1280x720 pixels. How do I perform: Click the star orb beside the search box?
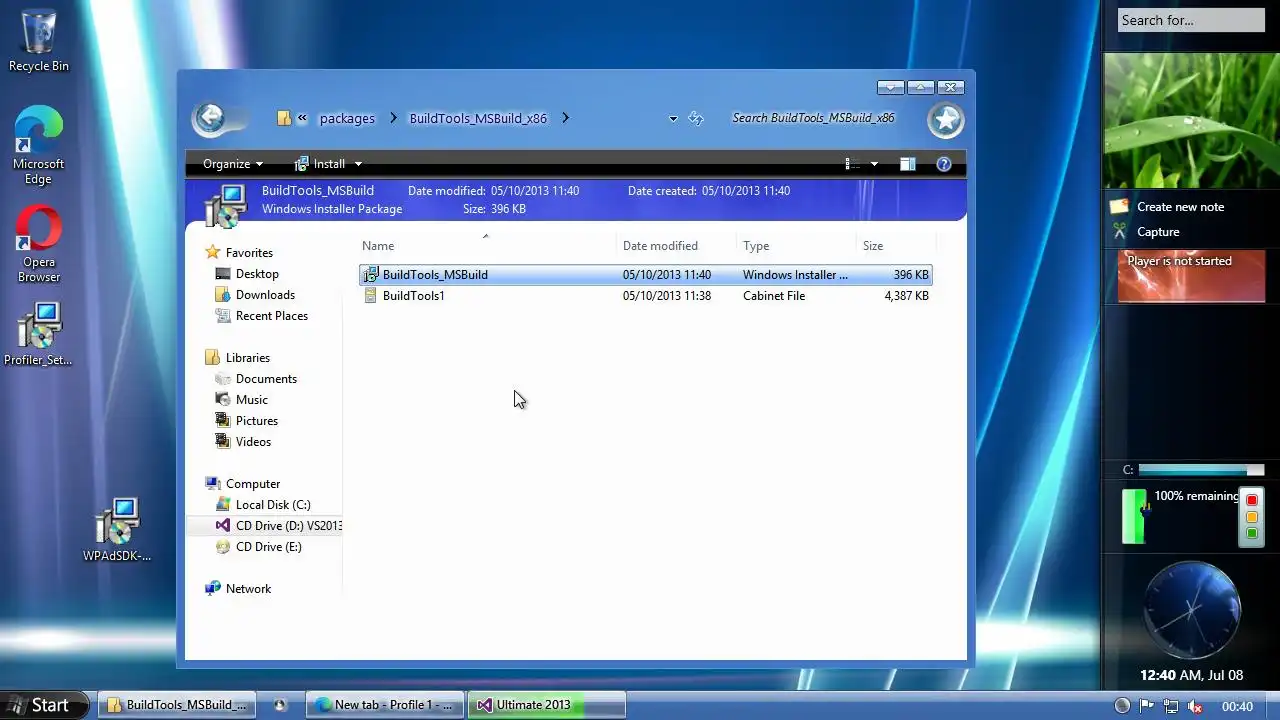click(x=945, y=120)
